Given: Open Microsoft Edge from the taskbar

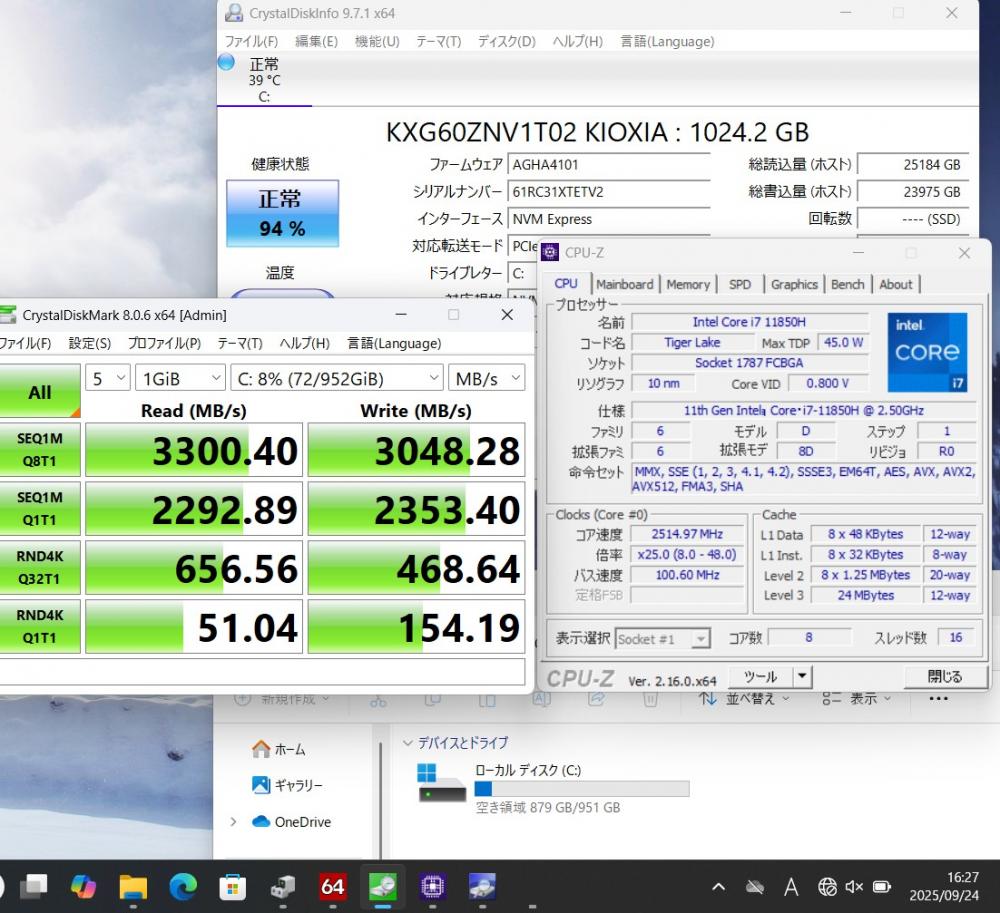Looking at the screenshot, I should [x=183, y=886].
